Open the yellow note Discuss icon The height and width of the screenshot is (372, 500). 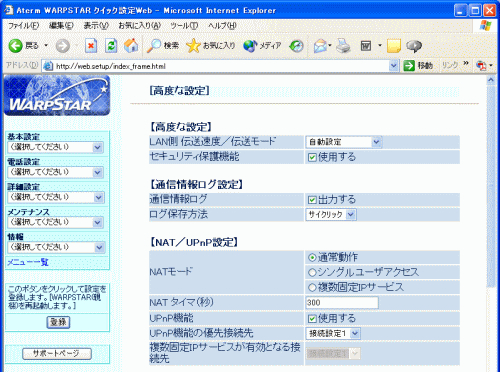click(394, 46)
